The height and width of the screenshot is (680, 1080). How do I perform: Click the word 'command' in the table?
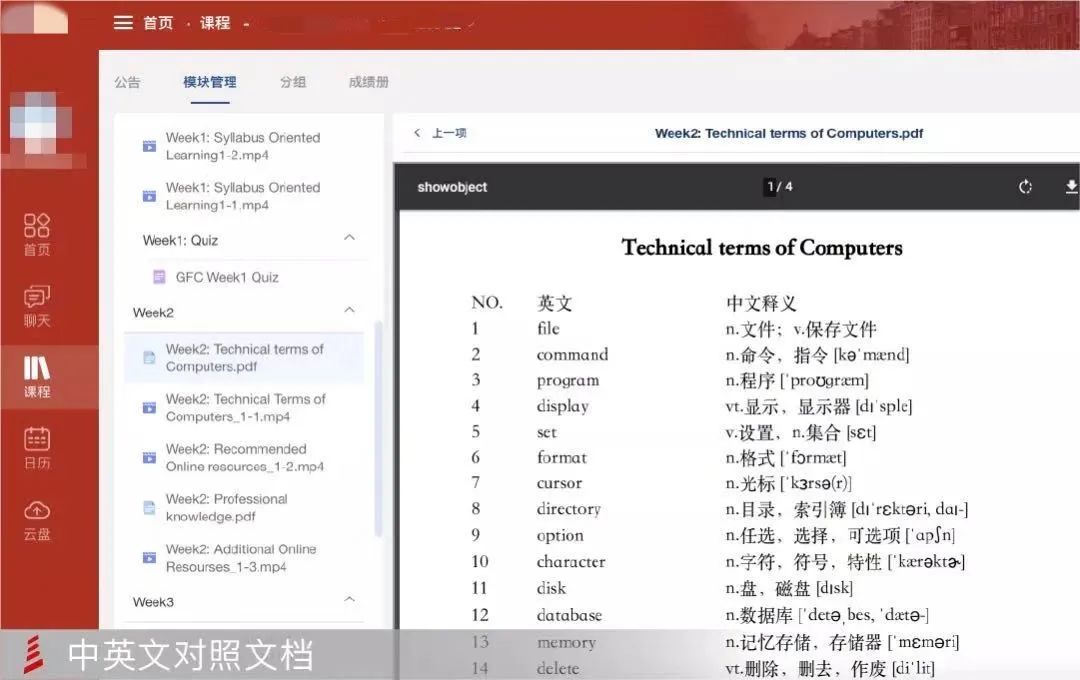(572, 354)
